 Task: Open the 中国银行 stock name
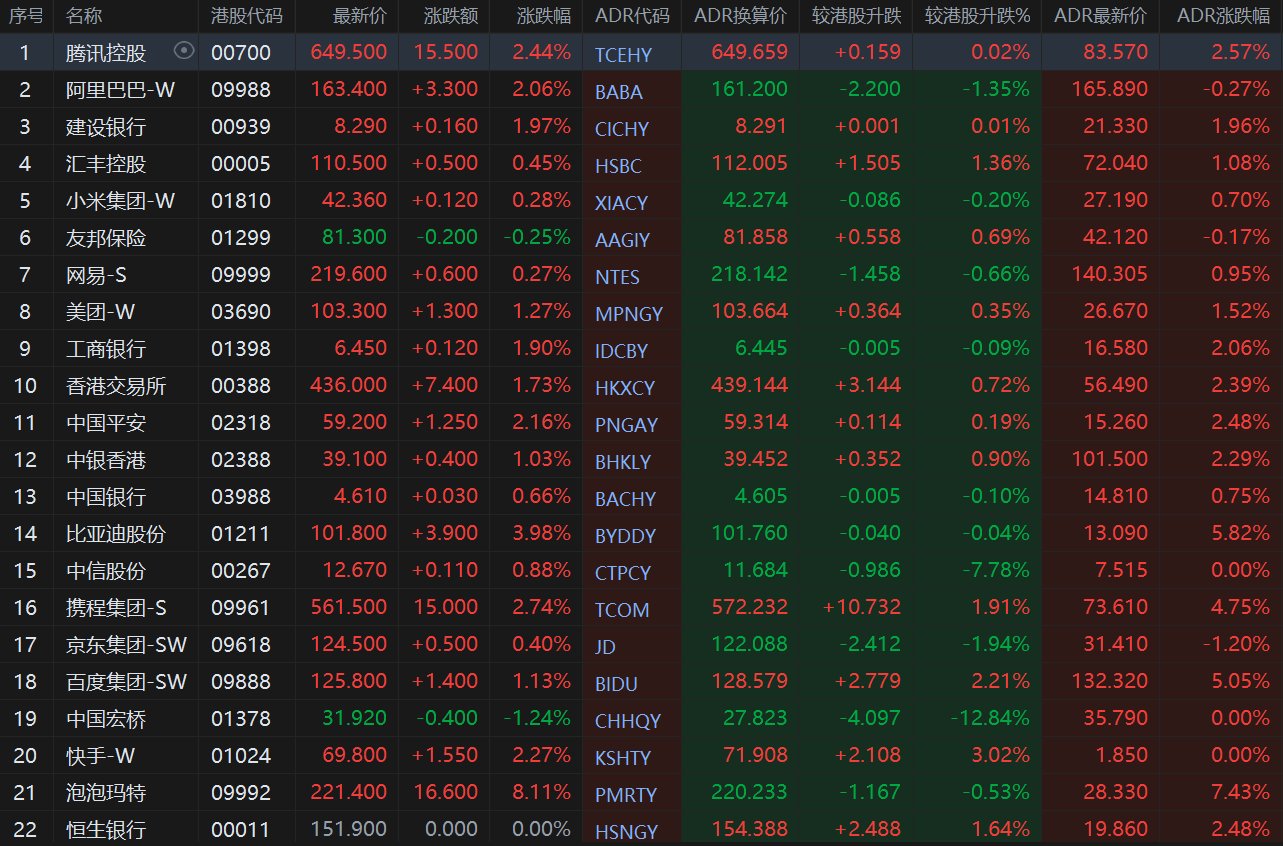[x=106, y=497]
